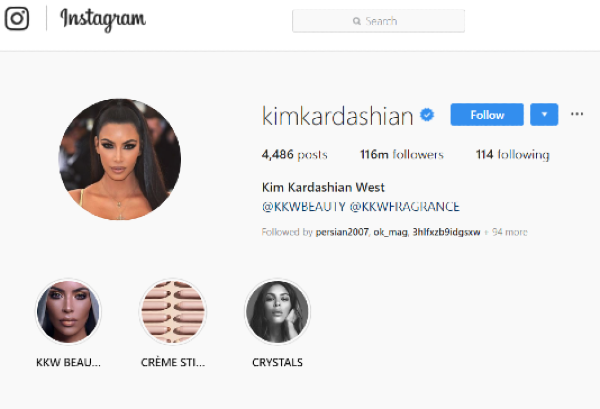Open the CRYSTALS story highlight
This screenshot has width=600, height=409.
click(x=277, y=311)
